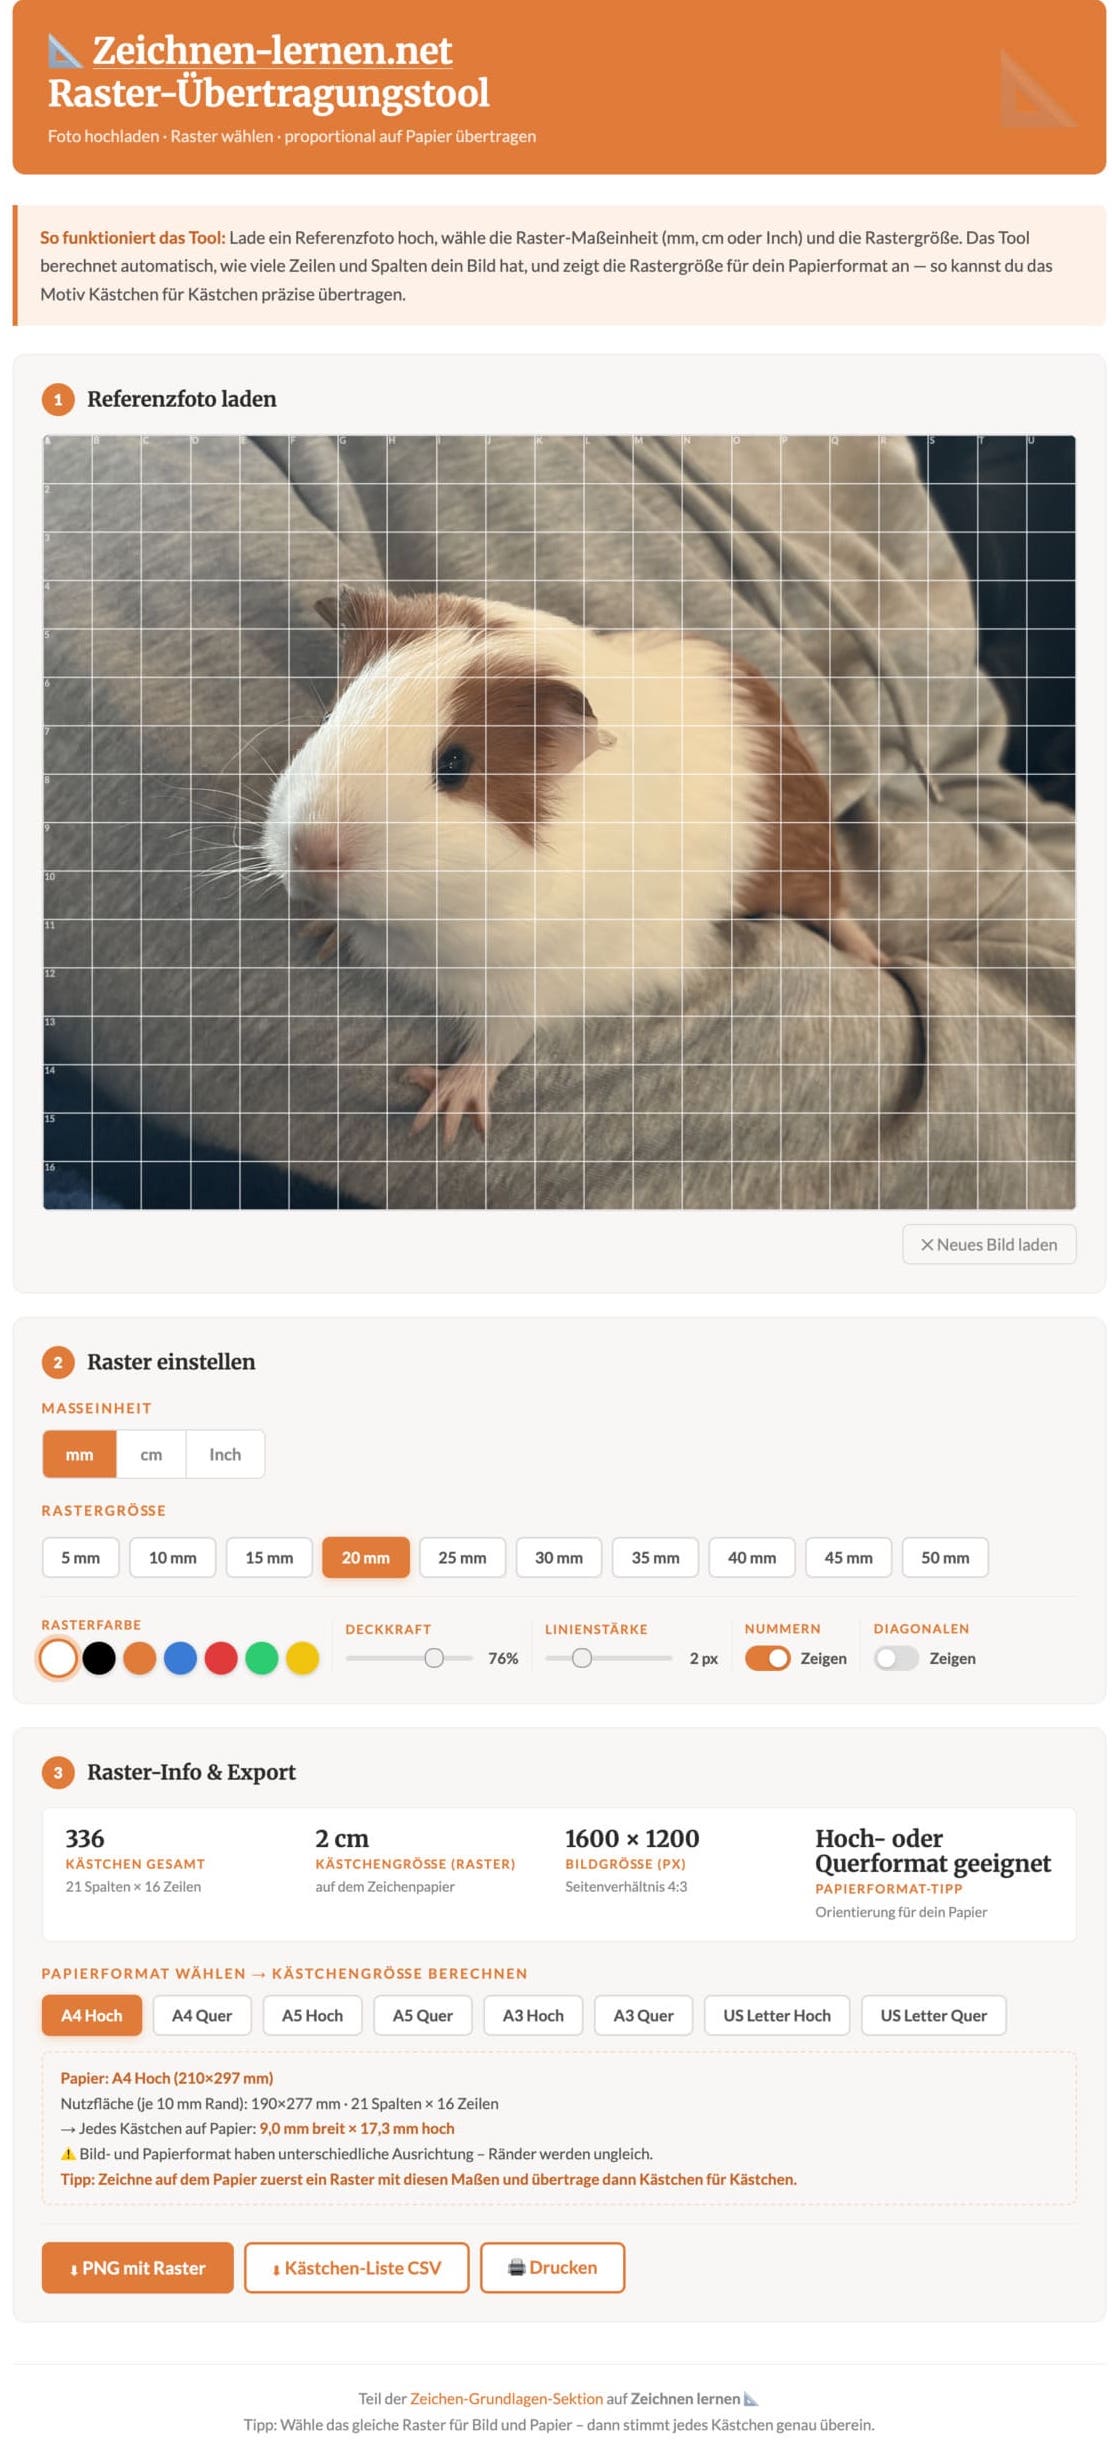This screenshot has width=1112, height=2446.
Task: Download the PNG mit Raster
Action: 138,2267
